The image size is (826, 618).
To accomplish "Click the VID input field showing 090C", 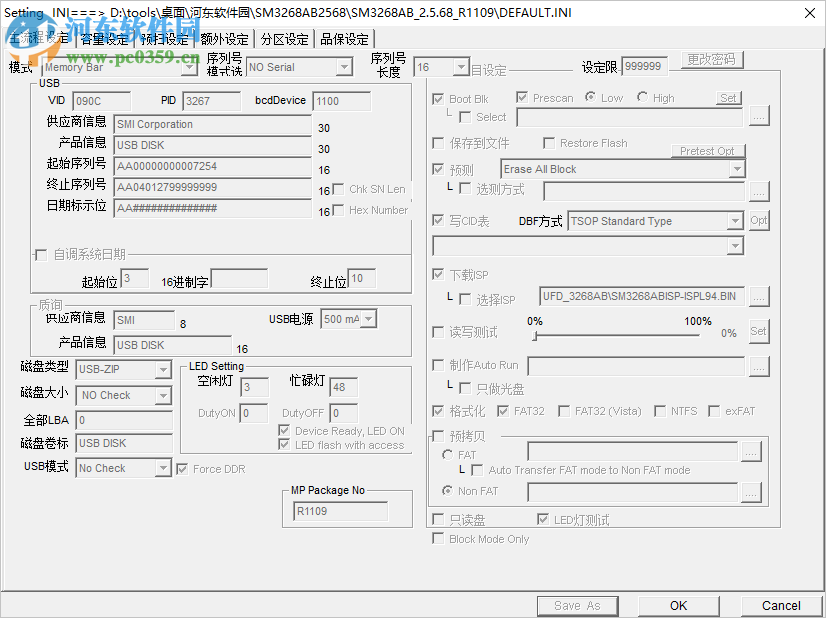I will point(100,101).
